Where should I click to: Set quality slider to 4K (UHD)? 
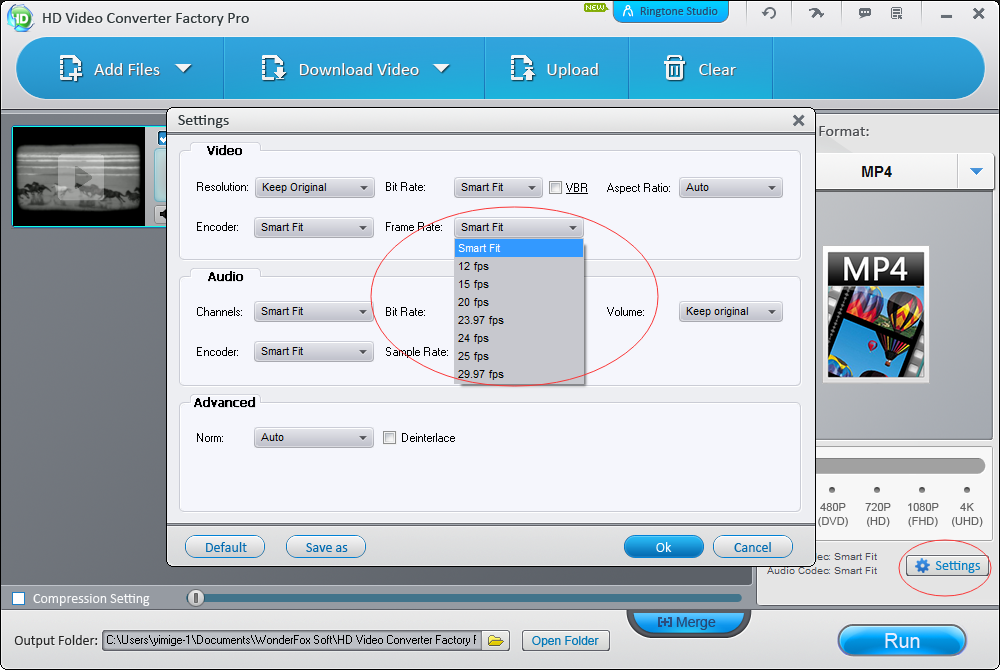tap(967, 490)
